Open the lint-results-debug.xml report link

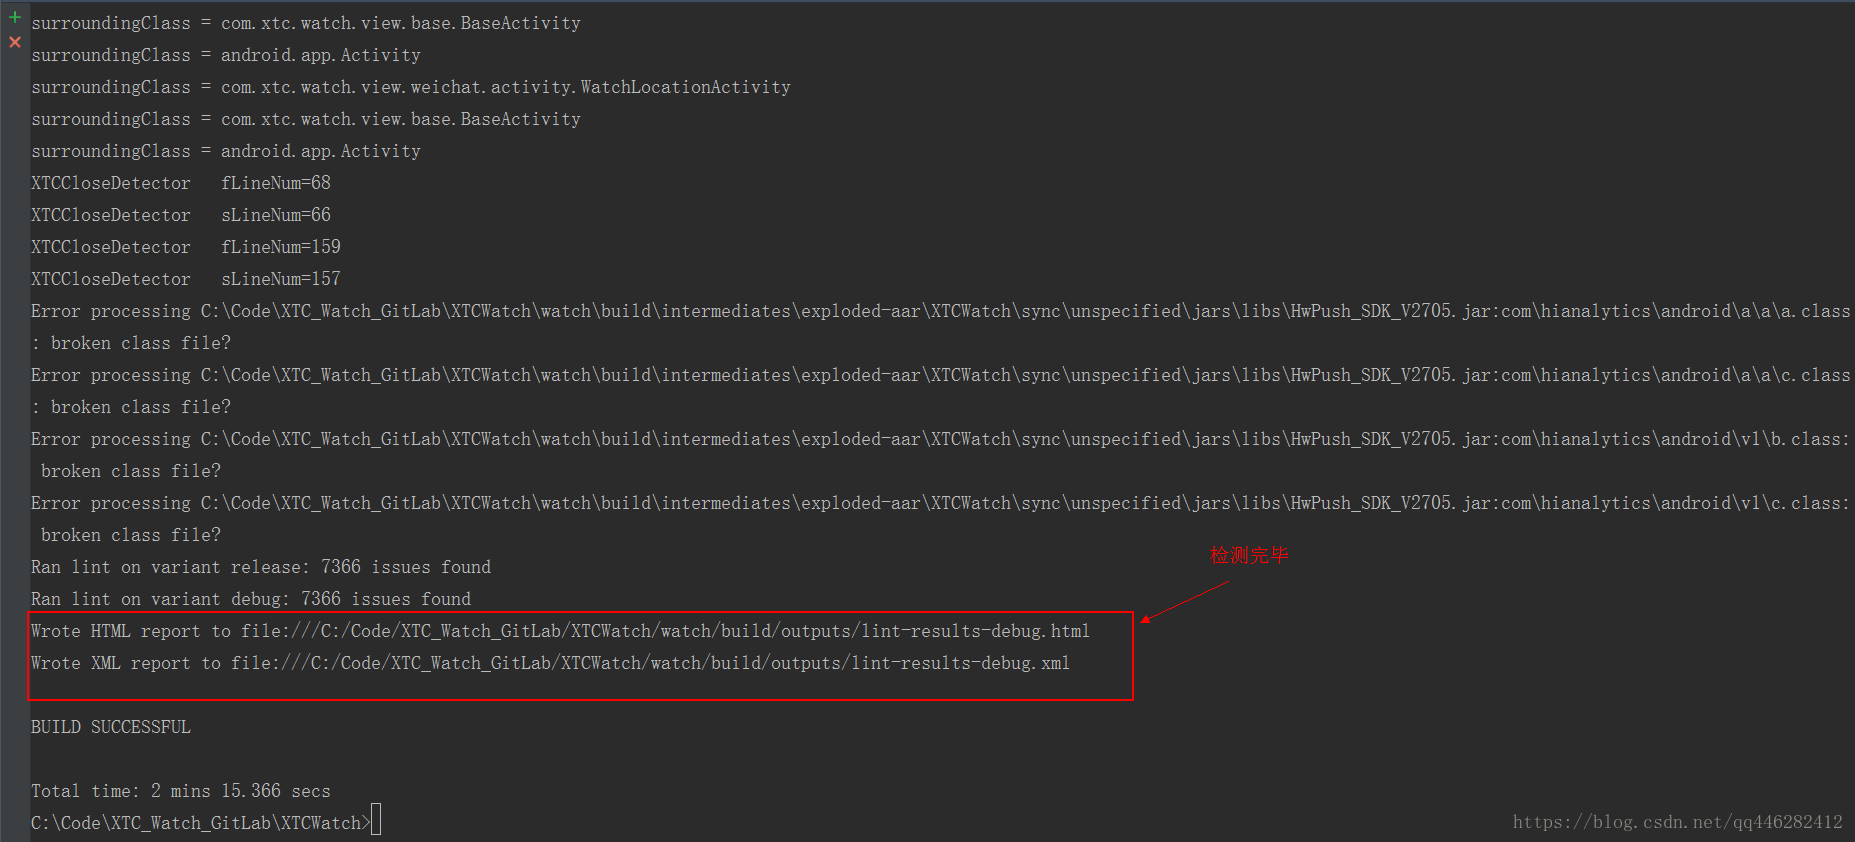(x=650, y=663)
